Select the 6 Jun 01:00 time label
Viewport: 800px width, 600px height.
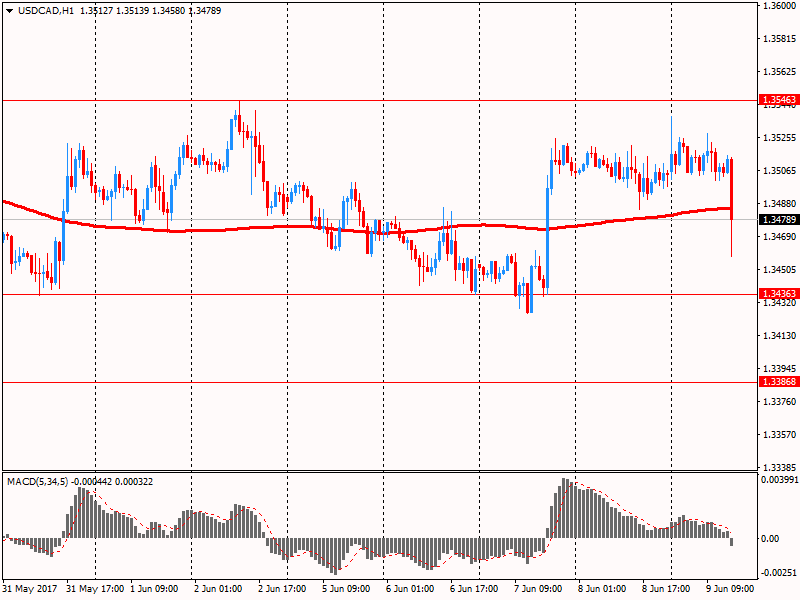tap(410, 589)
